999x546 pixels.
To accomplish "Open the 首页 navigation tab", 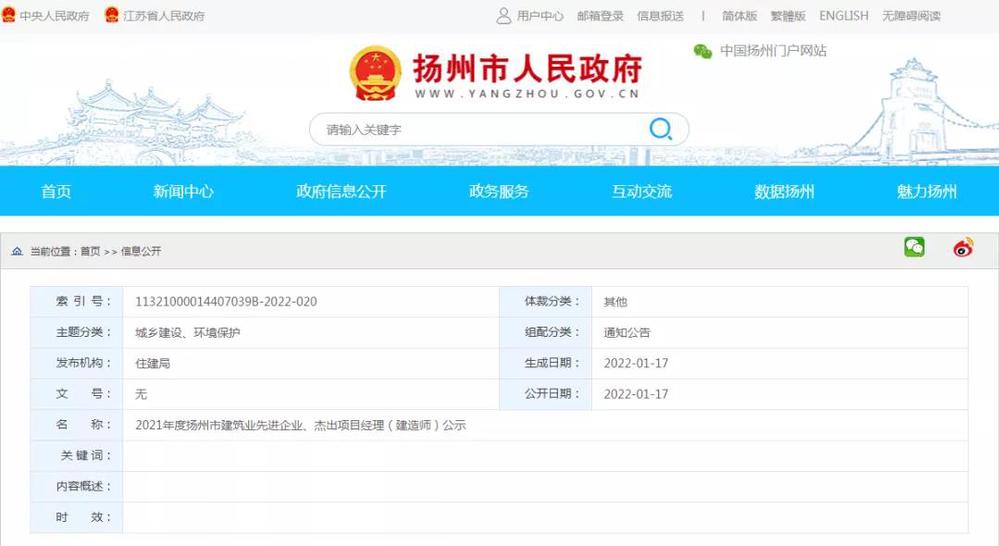I will click(56, 192).
